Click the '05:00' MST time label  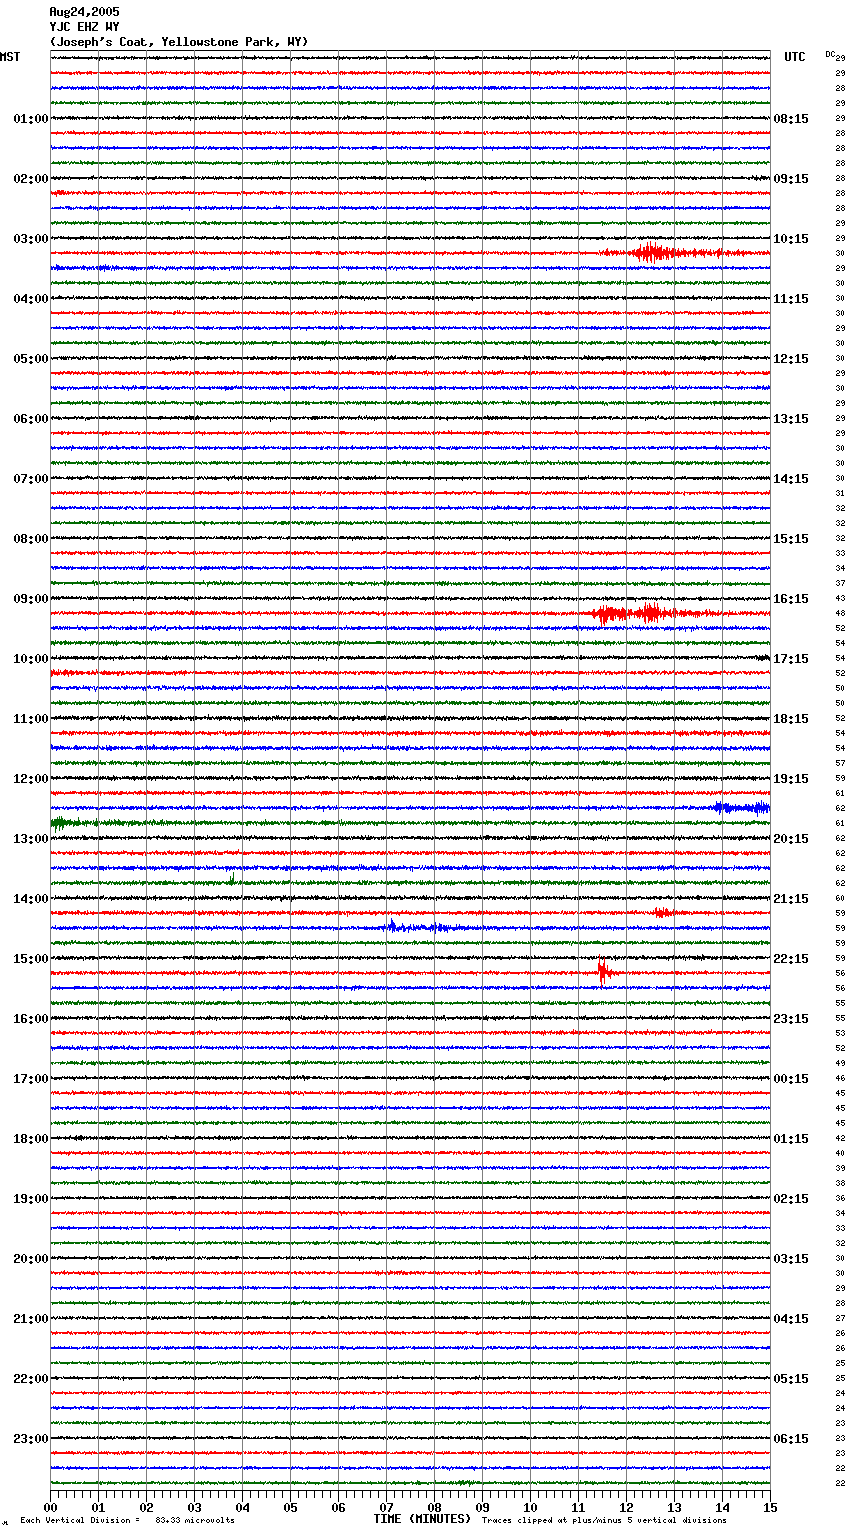pyautogui.click(x=31, y=359)
